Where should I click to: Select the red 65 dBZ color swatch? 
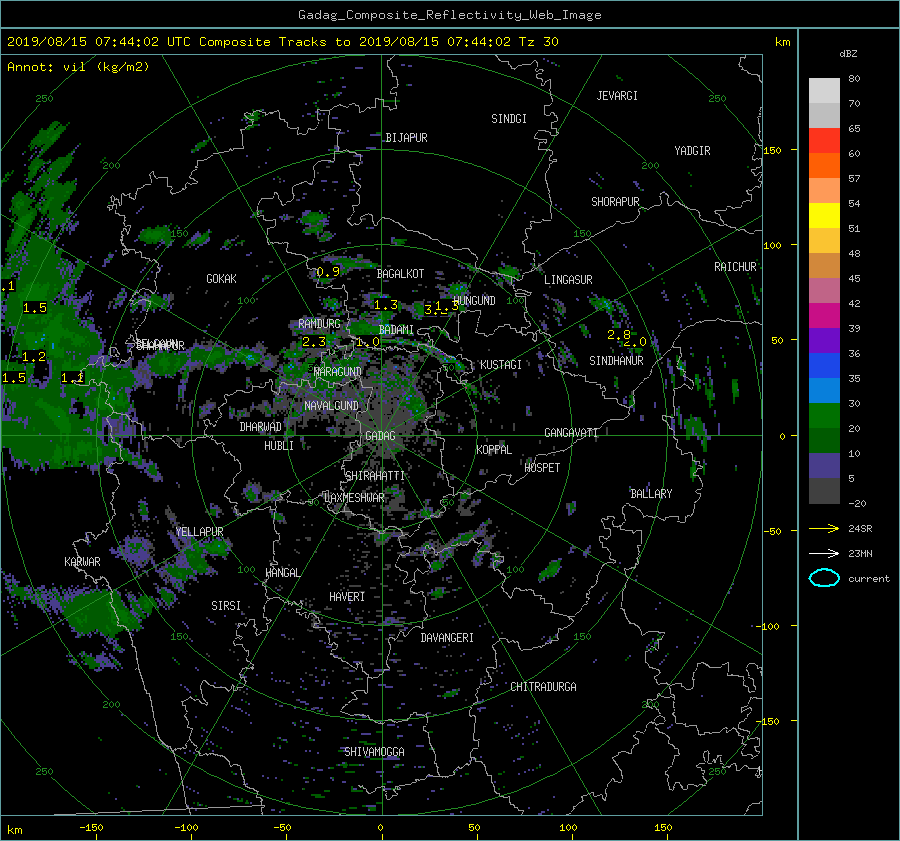(824, 141)
